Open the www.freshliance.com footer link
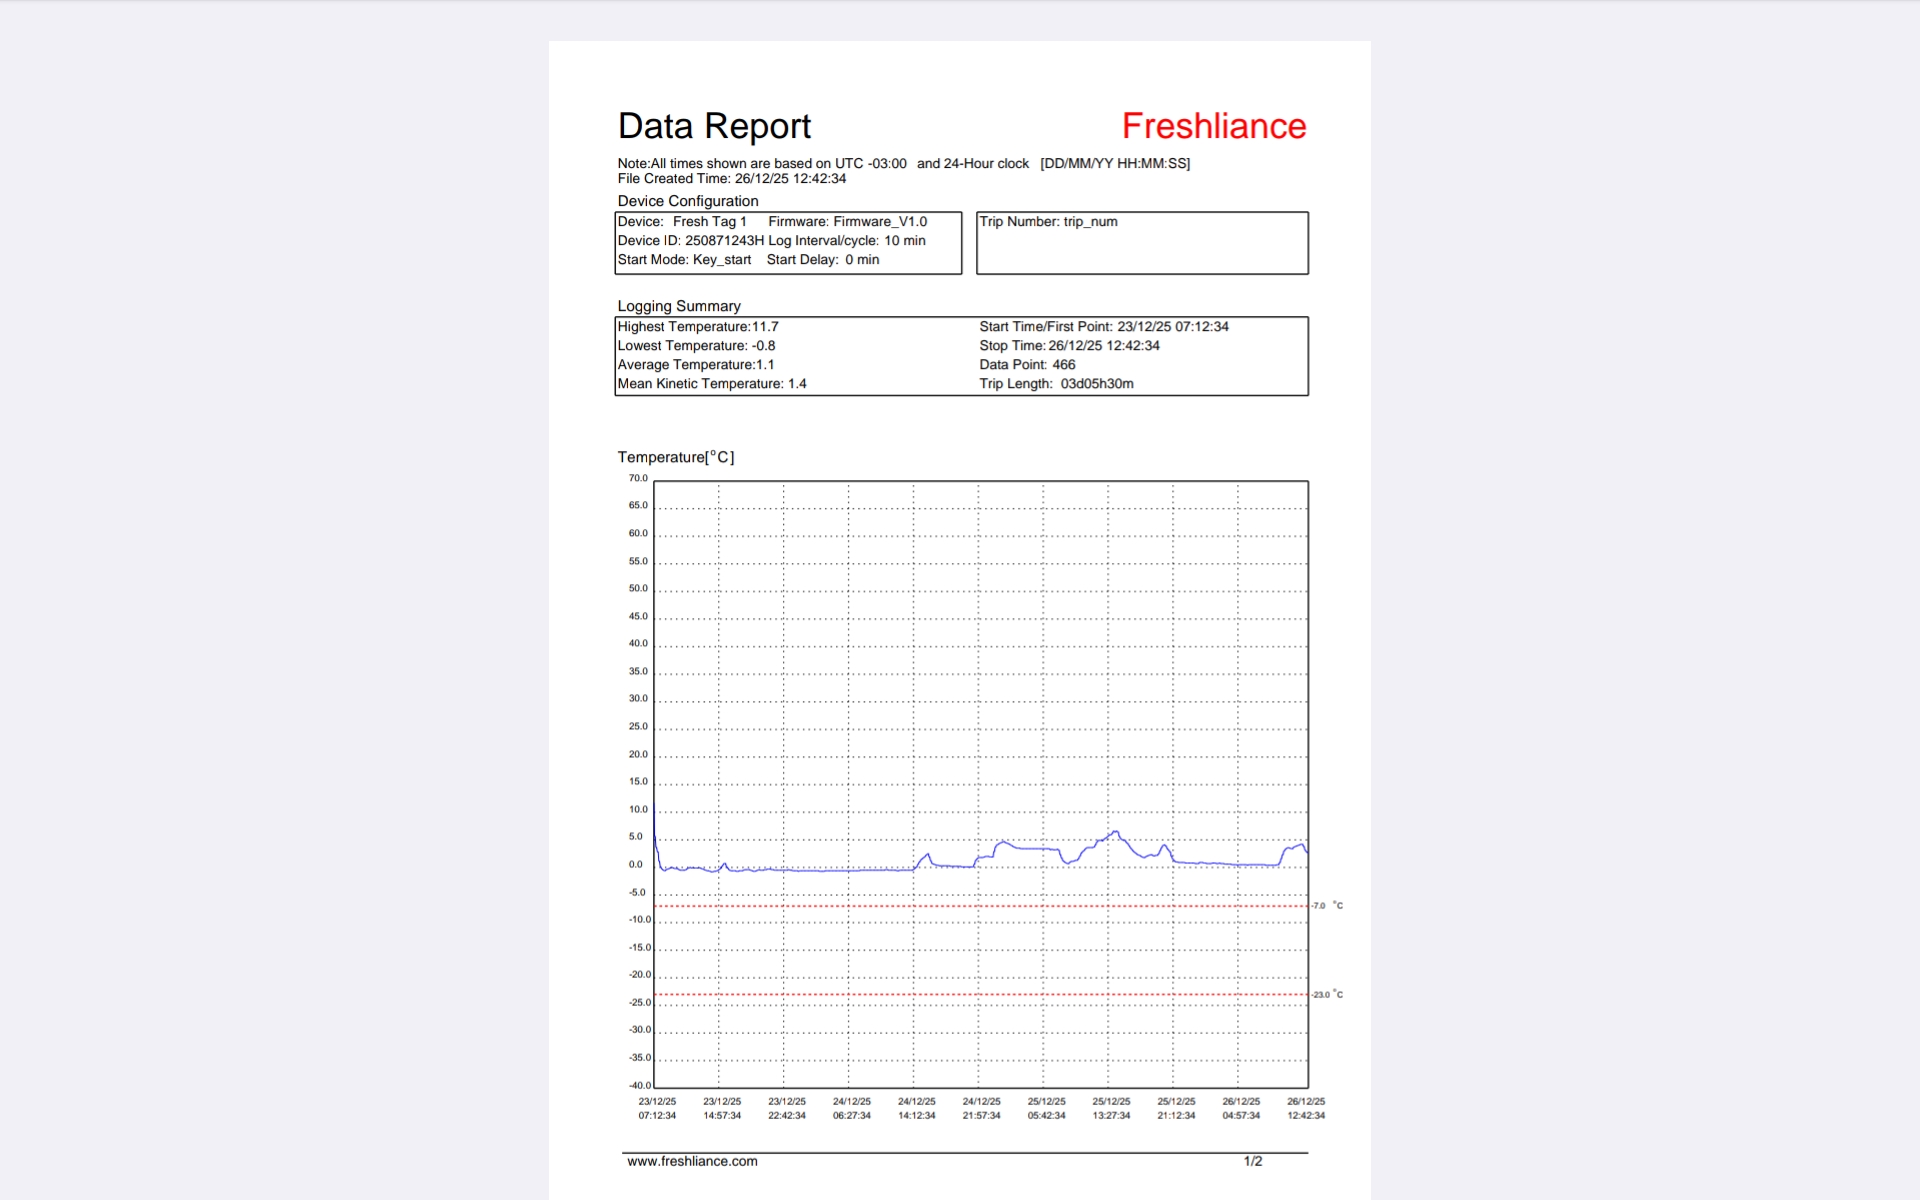 [692, 1161]
